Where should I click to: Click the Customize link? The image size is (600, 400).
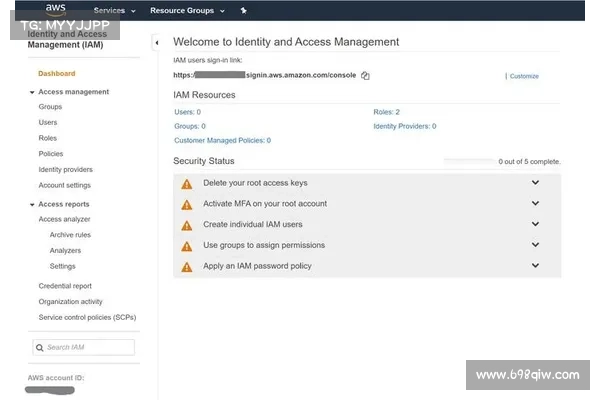coord(524,76)
